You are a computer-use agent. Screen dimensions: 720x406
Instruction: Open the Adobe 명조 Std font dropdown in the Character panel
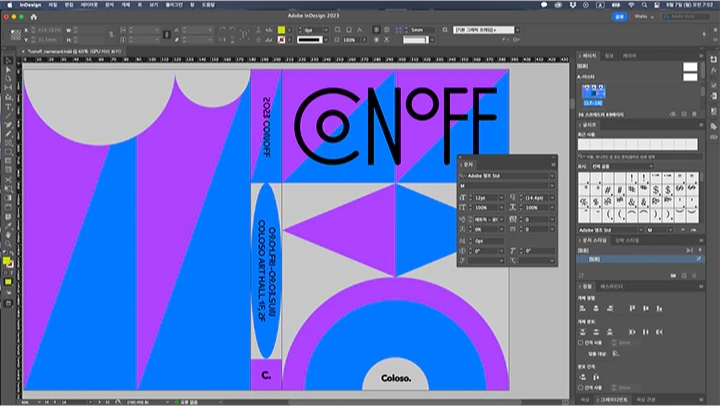pos(550,176)
